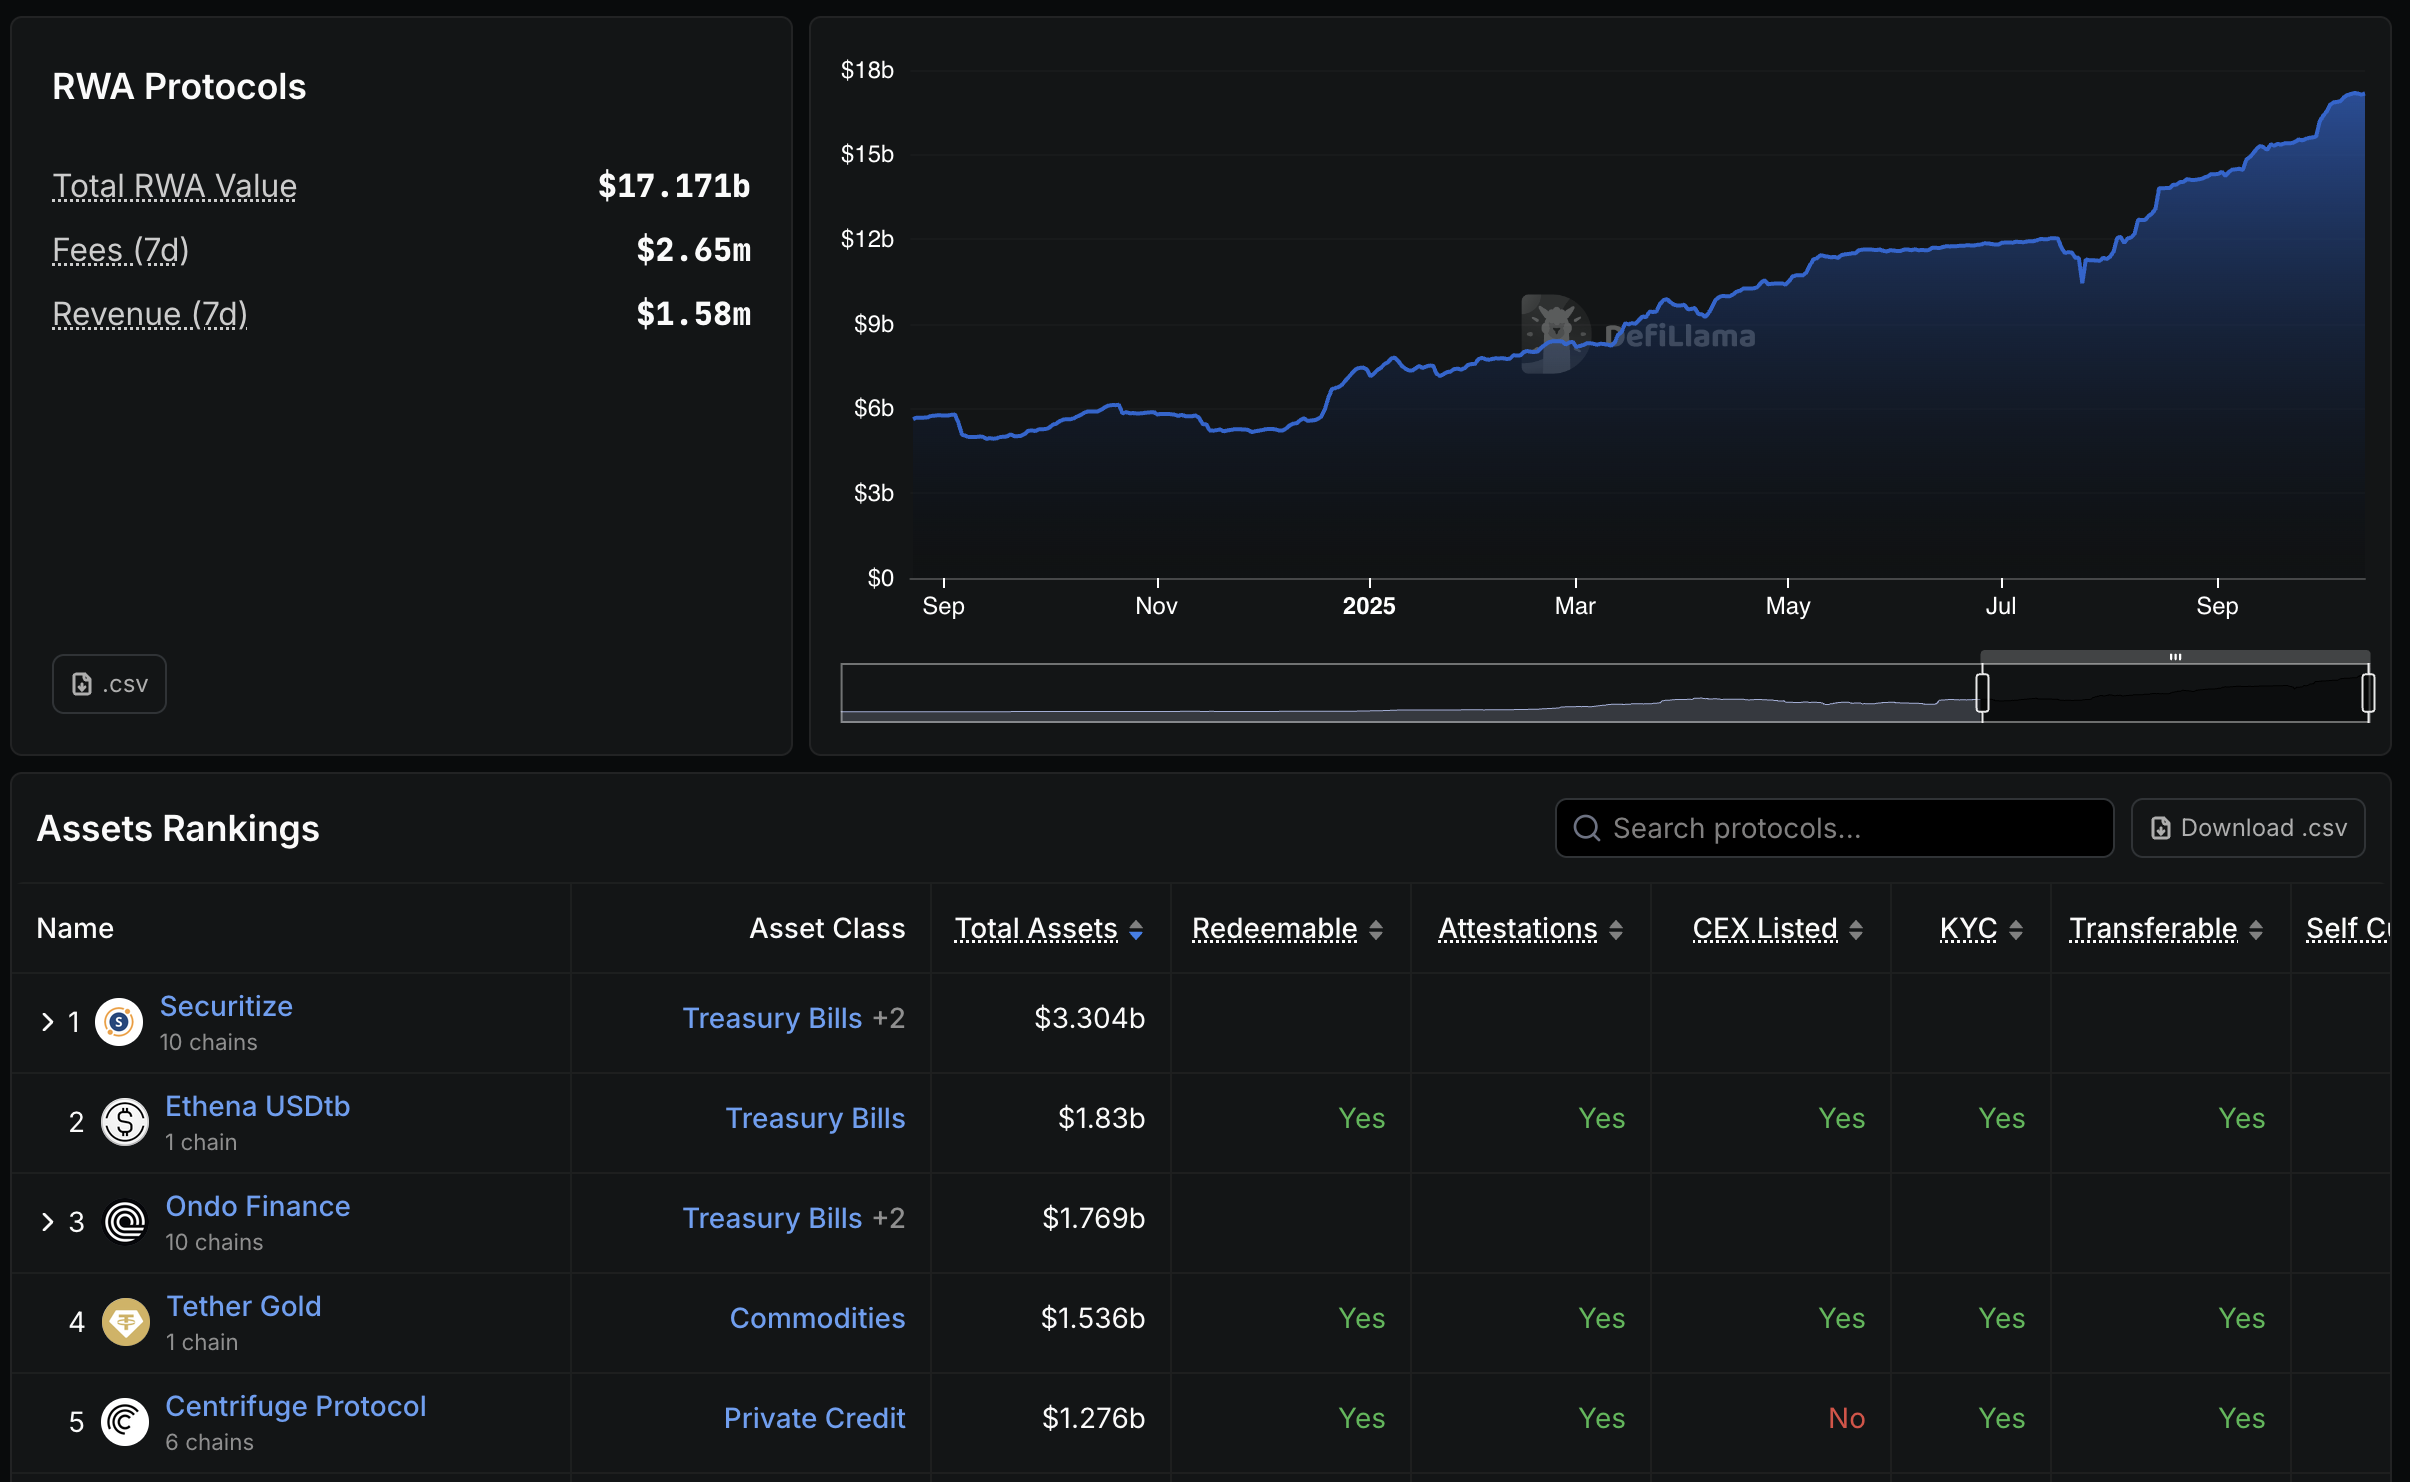2410x1482 pixels.
Task: Open the Commodities asset class link
Action: pos(816,1318)
